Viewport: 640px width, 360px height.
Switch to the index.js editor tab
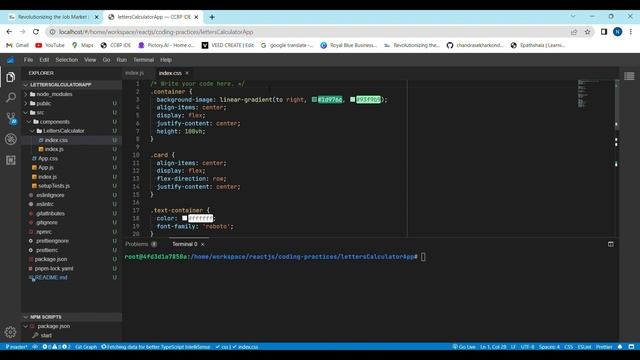(x=135, y=73)
